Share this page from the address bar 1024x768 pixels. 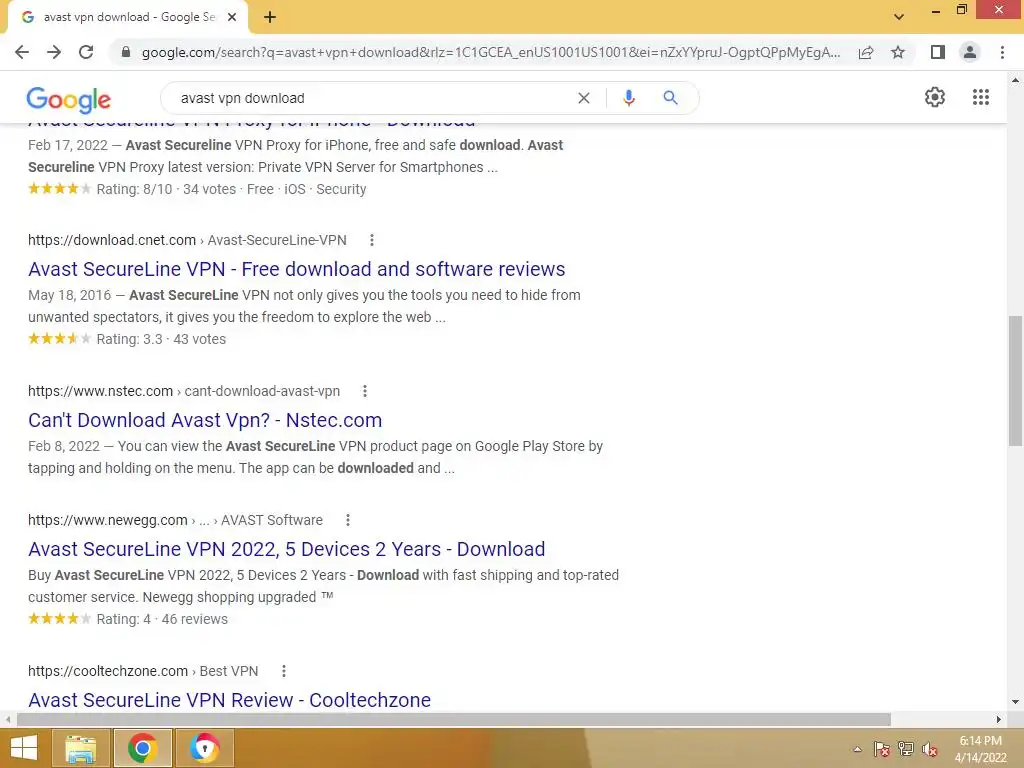tap(866, 52)
